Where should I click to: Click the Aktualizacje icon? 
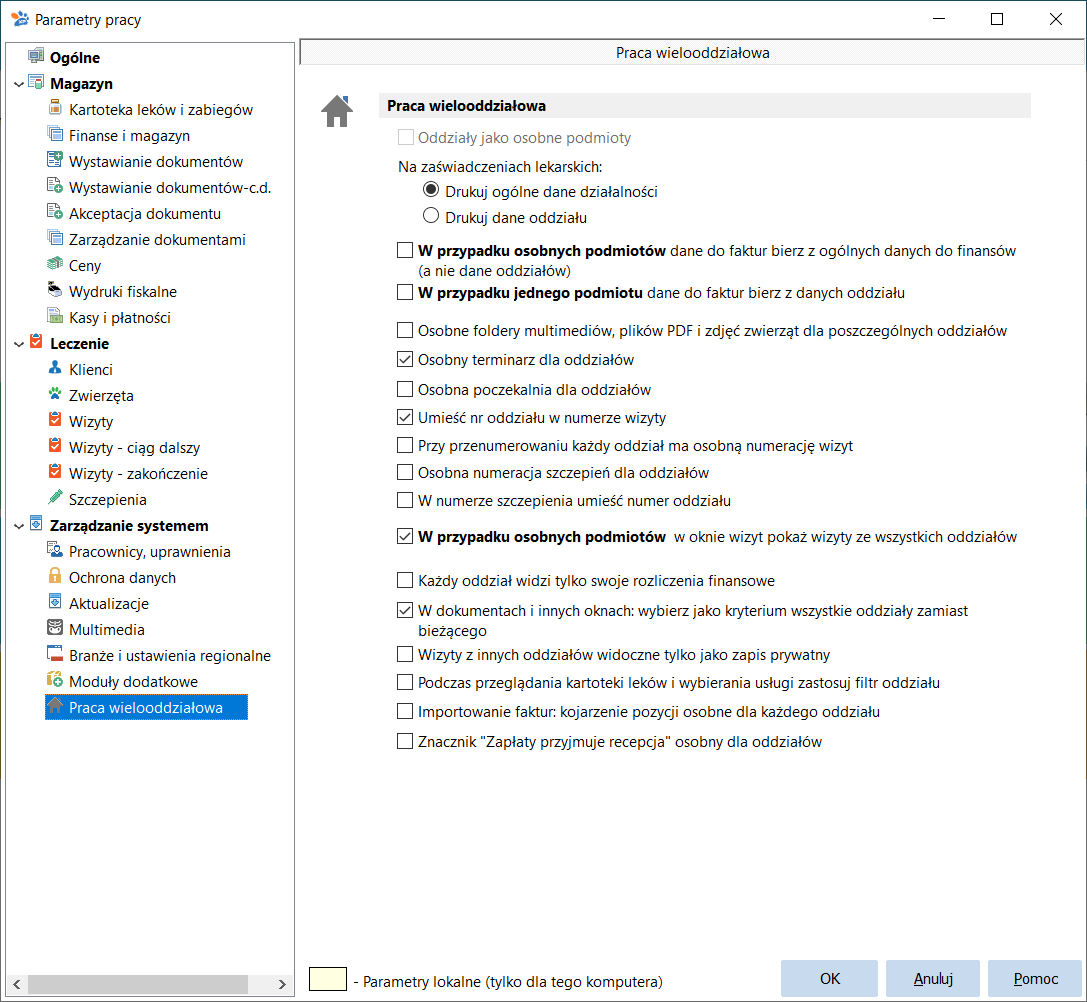pyautogui.click(x=55, y=602)
